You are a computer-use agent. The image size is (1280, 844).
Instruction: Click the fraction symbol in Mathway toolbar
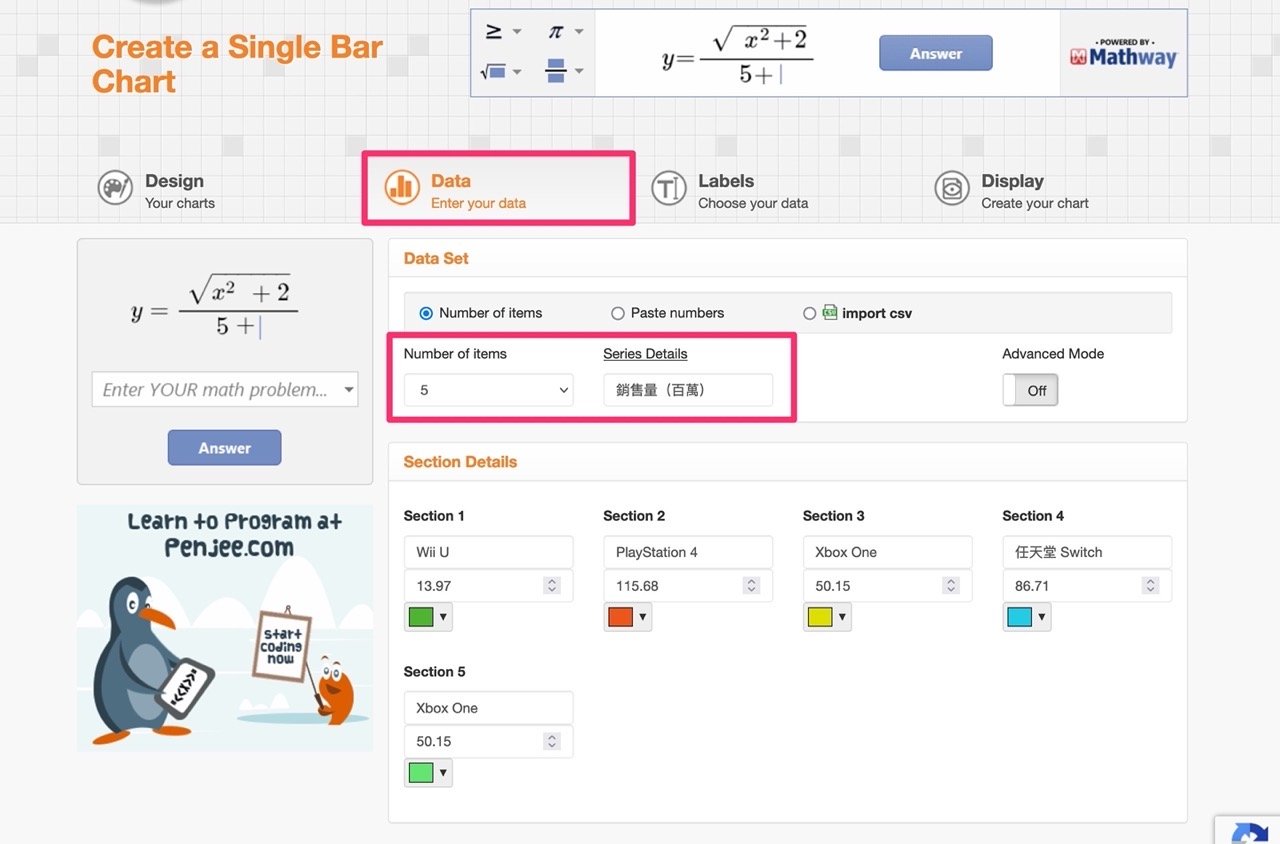556,71
